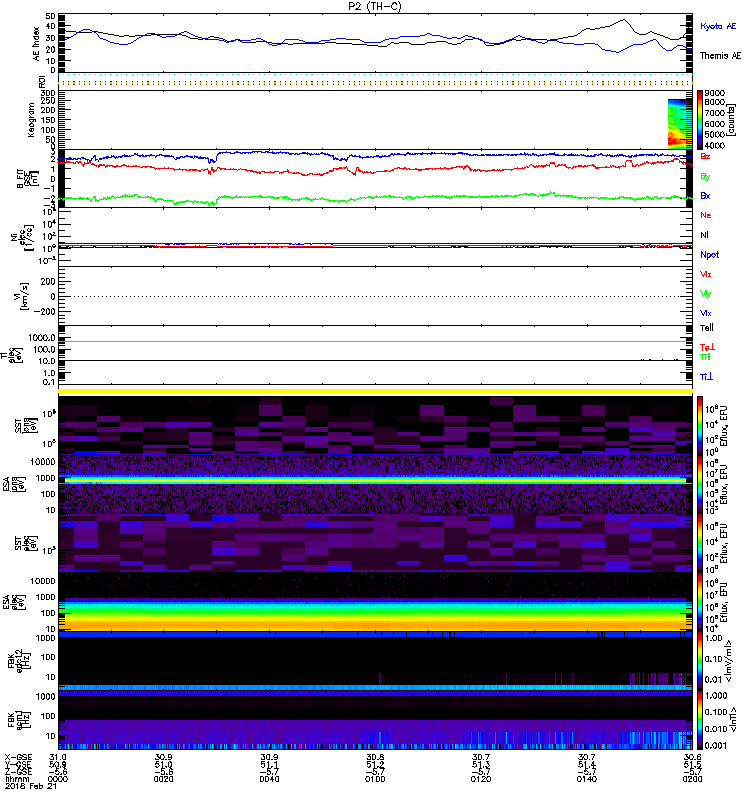Click the plot title P2 (TH-C)
This screenshot has height=800, width=750.
[x=374, y=6]
